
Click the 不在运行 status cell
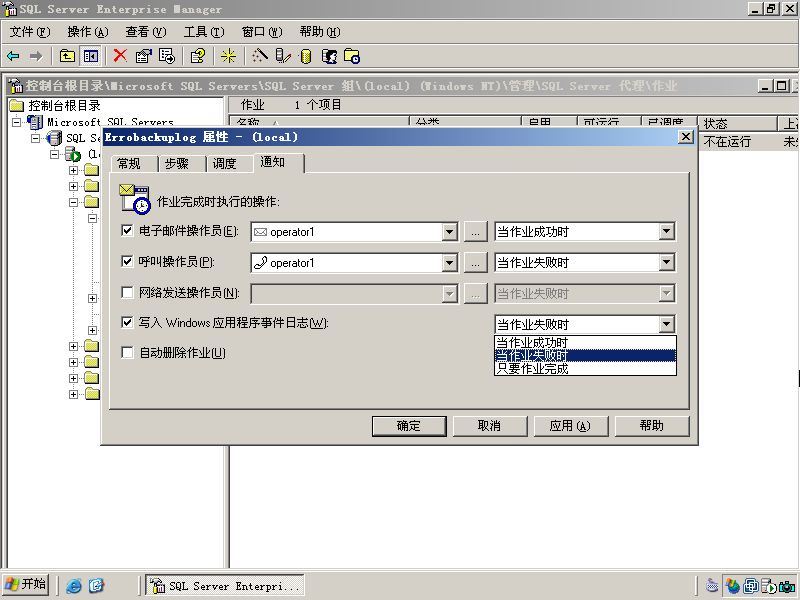[x=727, y=141]
